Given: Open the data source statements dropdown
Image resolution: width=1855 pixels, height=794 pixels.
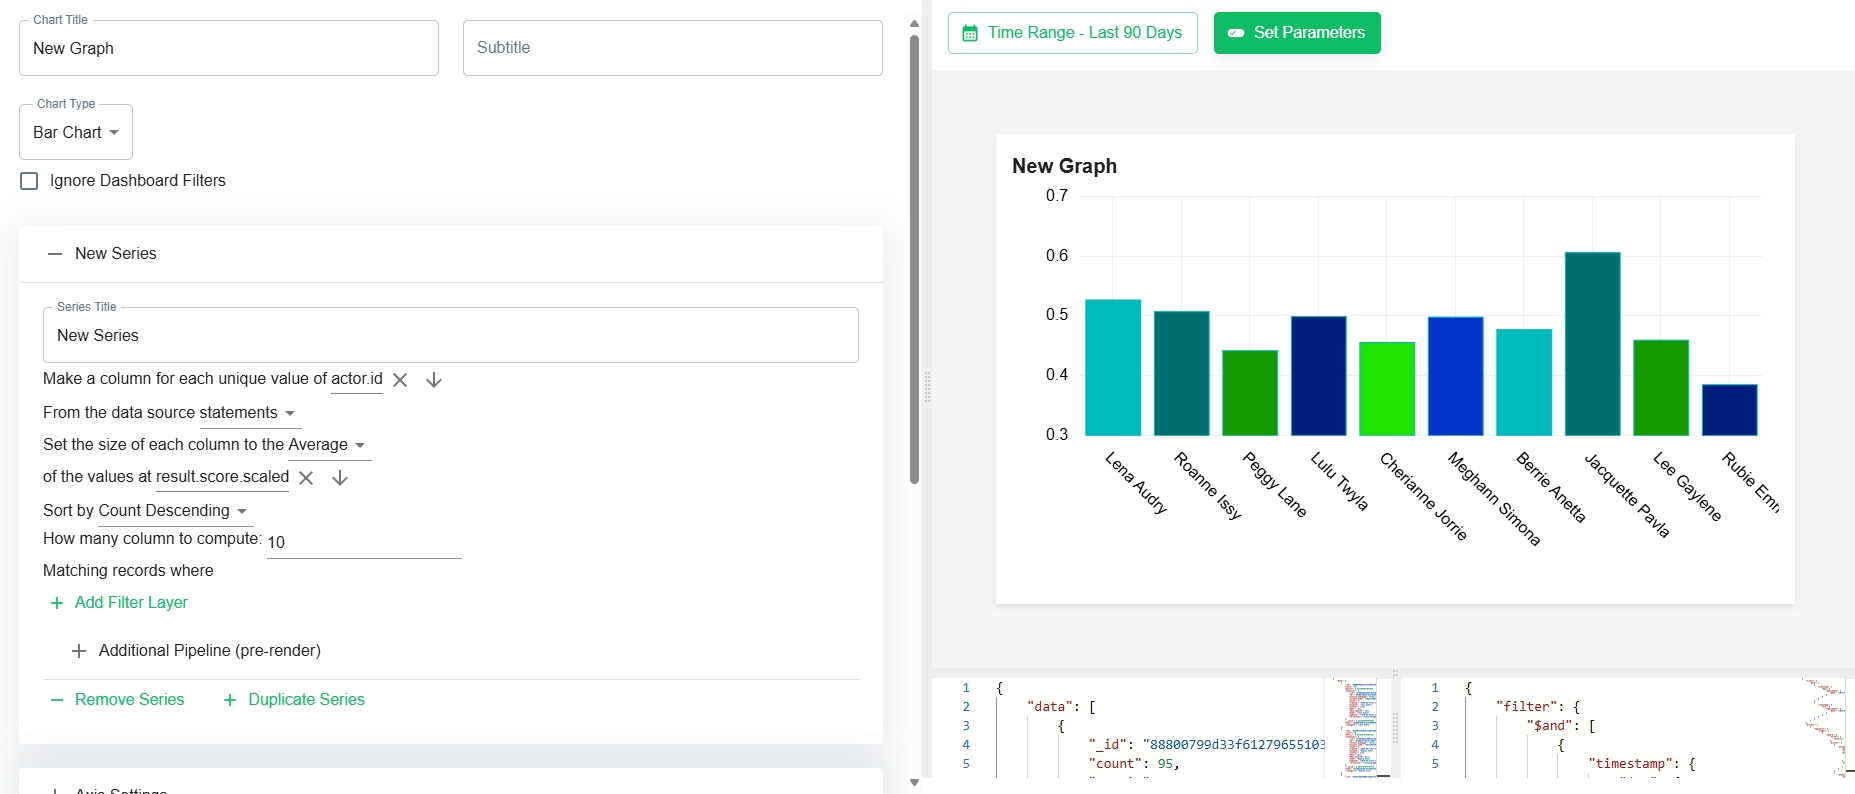Looking at the screenshot, I should [243, 413].
